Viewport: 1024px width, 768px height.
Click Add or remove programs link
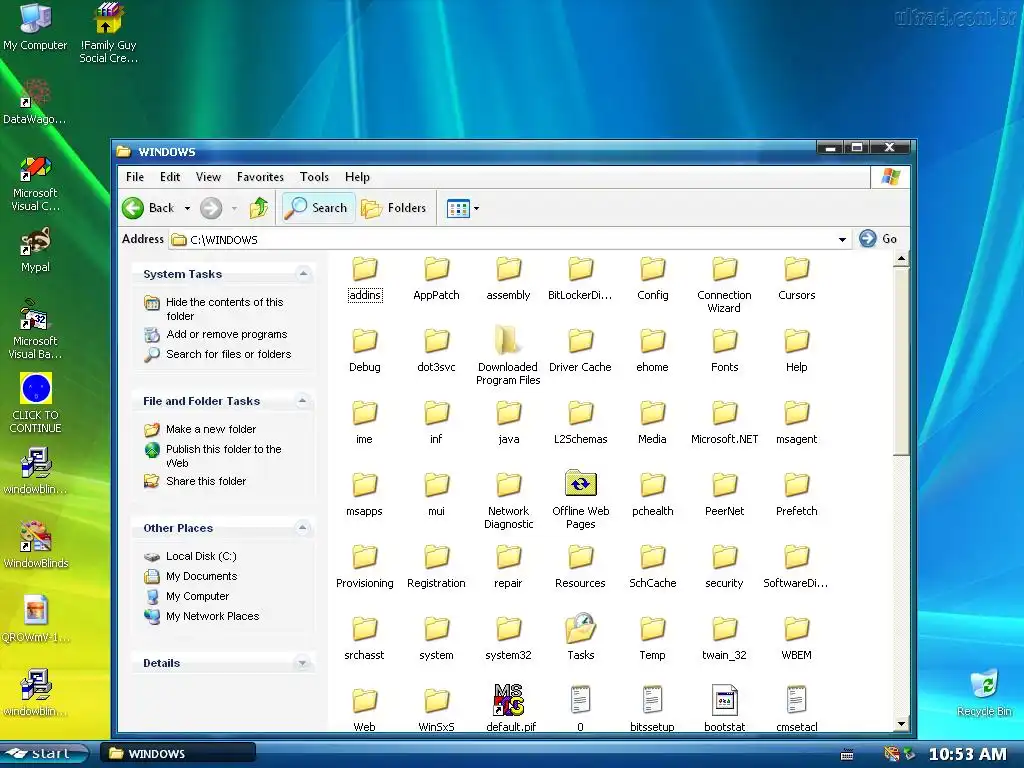pyautogui.click(x=227, y=334)
